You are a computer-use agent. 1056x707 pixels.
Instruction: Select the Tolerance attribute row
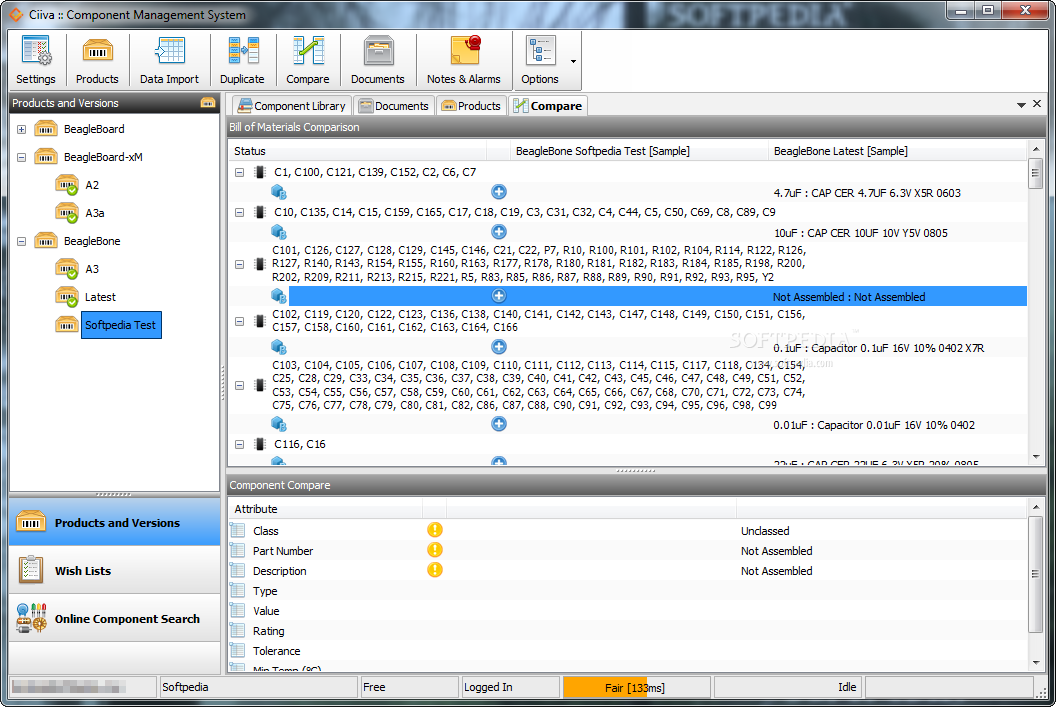[x=628, y=651]
